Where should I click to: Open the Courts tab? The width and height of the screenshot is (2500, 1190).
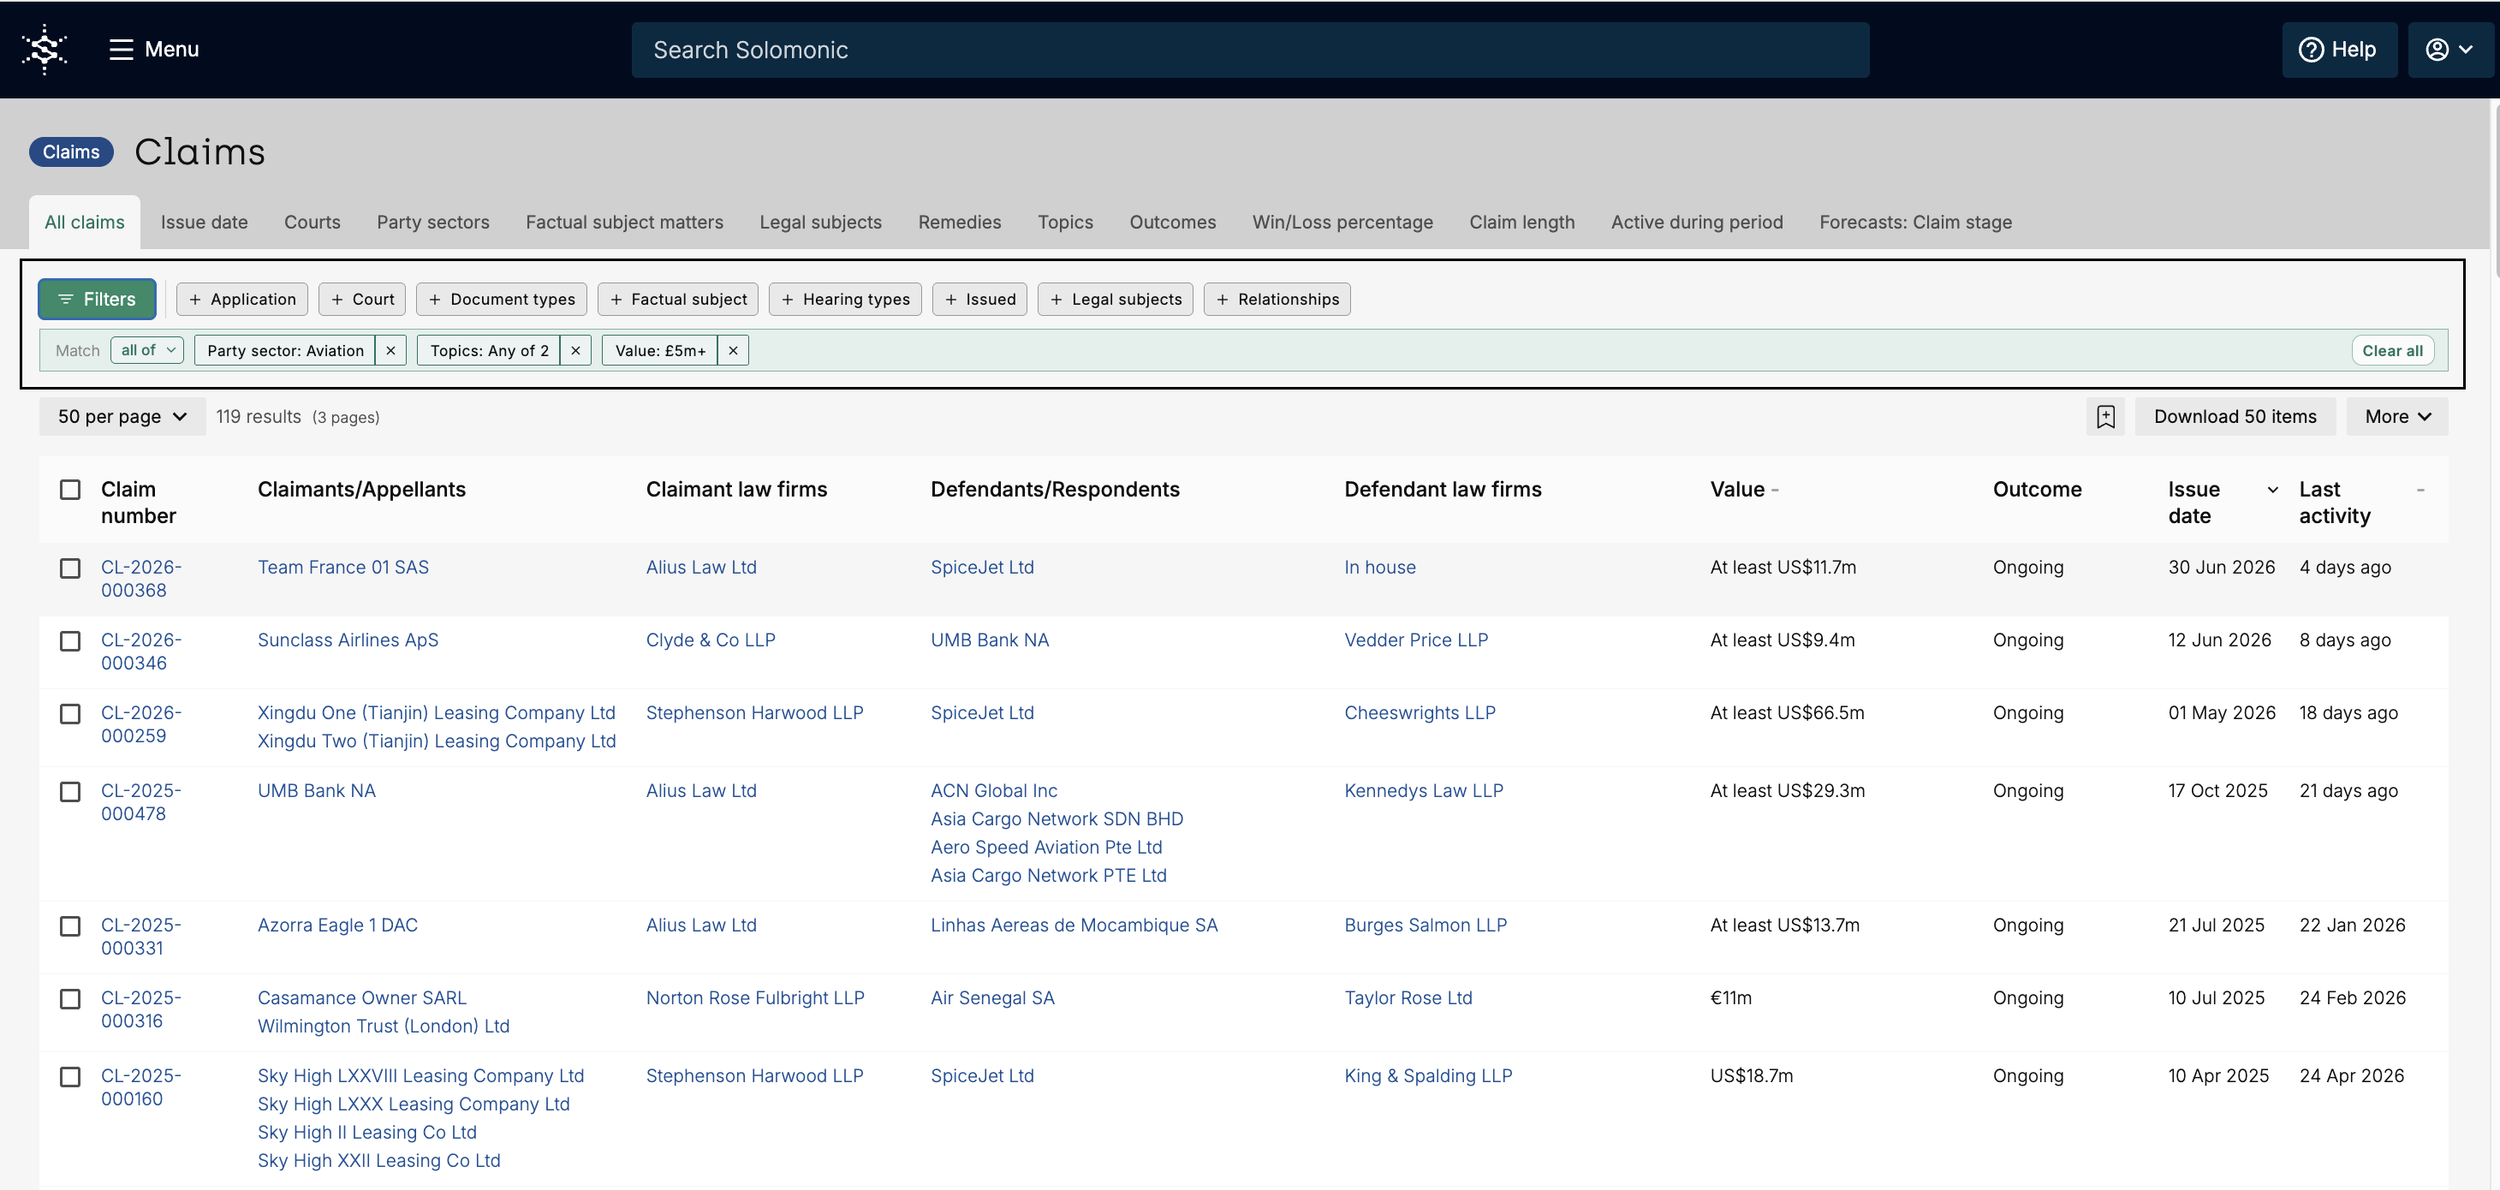point(312,222)
